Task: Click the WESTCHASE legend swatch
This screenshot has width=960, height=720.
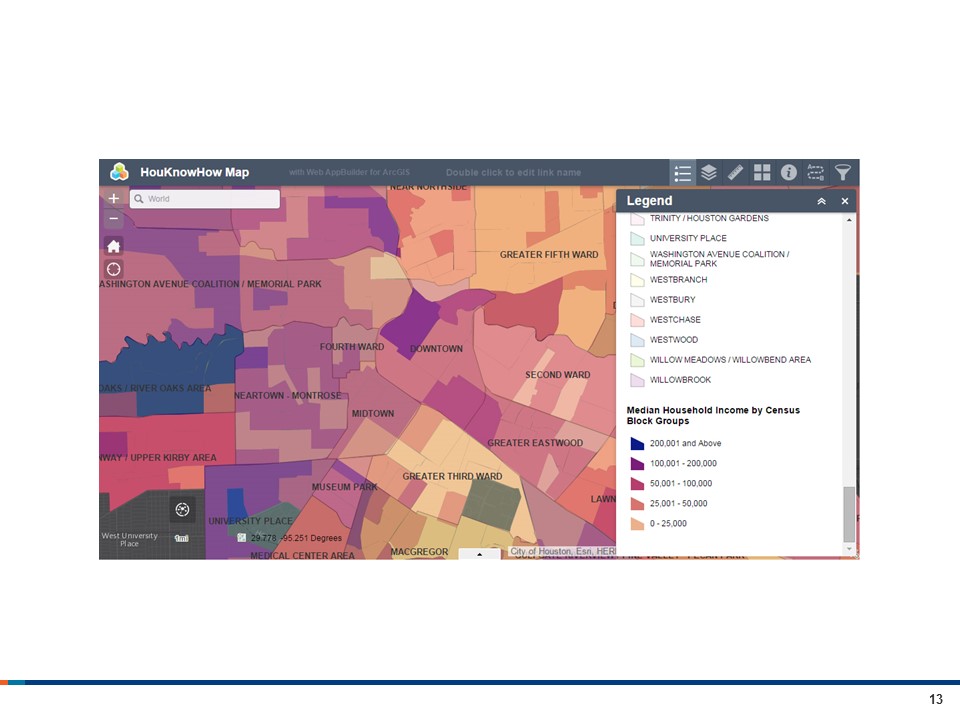Action: coord(637,320)
